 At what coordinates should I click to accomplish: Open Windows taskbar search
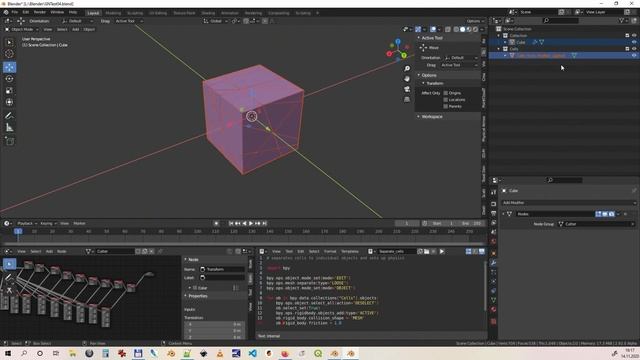tap(24, 353)
